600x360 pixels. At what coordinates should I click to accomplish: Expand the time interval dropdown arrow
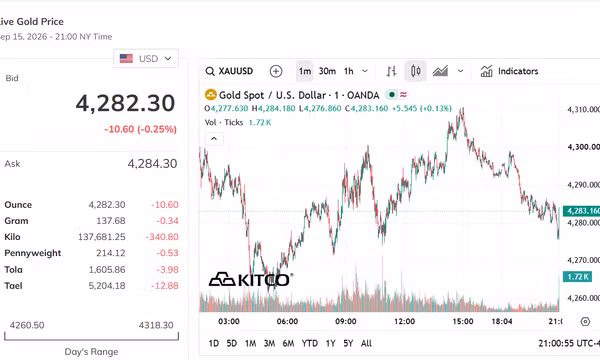coord(365,71)
